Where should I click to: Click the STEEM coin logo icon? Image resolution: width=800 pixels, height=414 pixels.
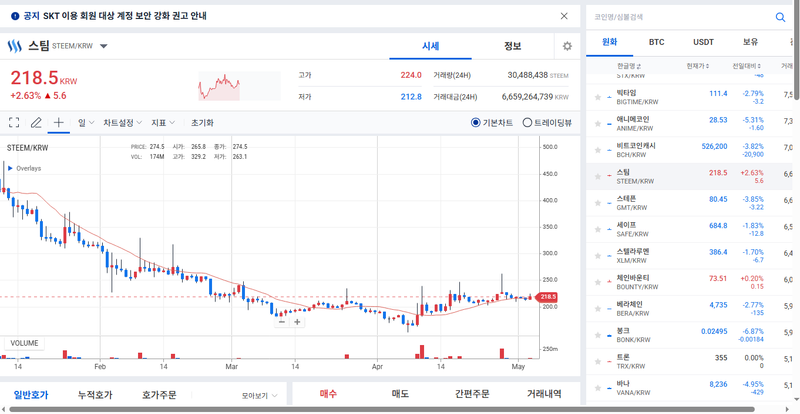click(14, 46)
